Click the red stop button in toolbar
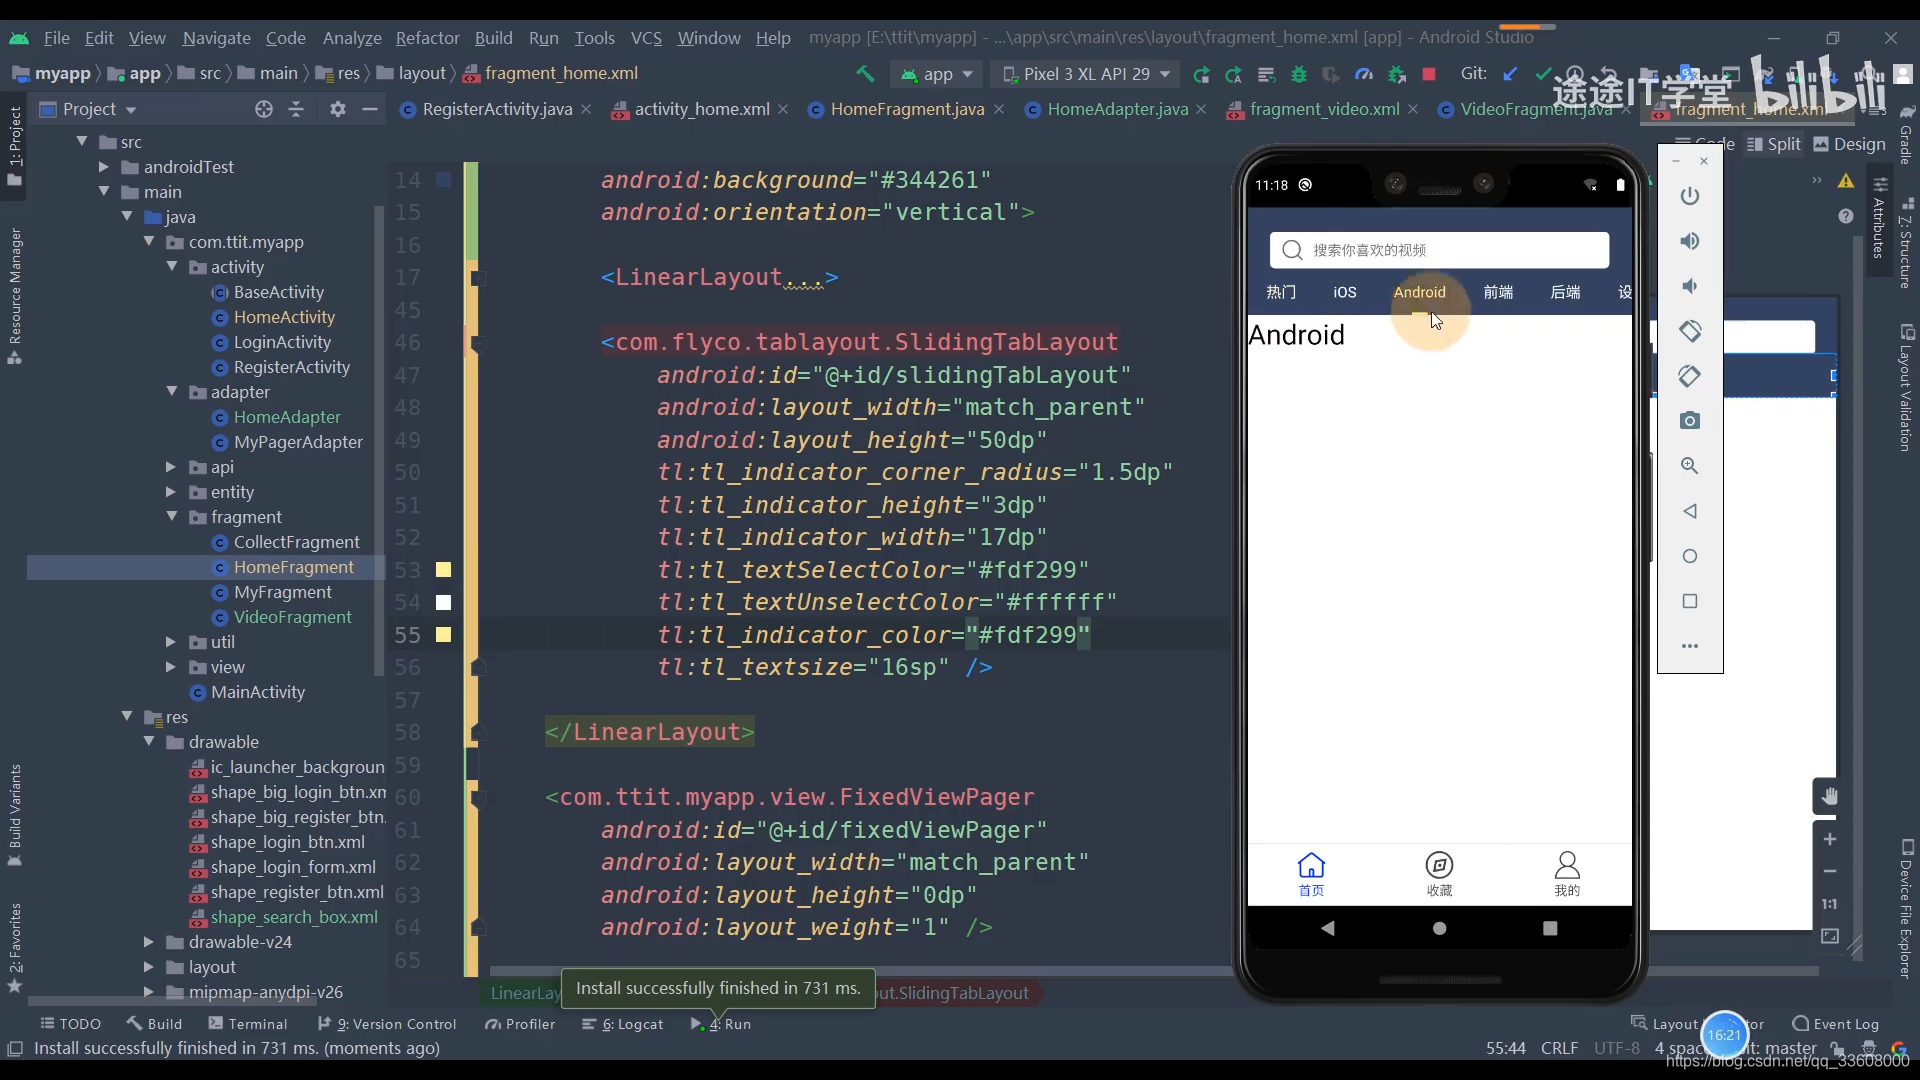The height and width of the screenshot is (1080, 1920). pos(1429,74)
